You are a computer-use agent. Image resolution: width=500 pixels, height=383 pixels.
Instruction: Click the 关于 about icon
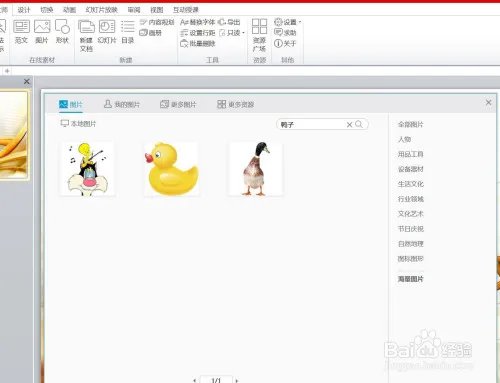tap(285, 43)
